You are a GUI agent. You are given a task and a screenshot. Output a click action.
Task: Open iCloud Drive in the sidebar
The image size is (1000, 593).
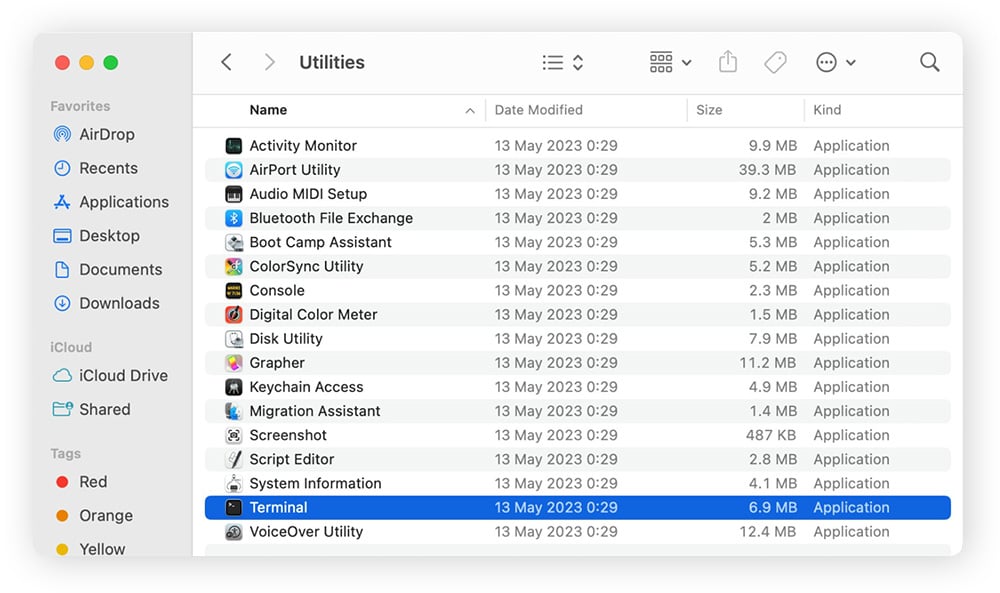tap(110, 376)
